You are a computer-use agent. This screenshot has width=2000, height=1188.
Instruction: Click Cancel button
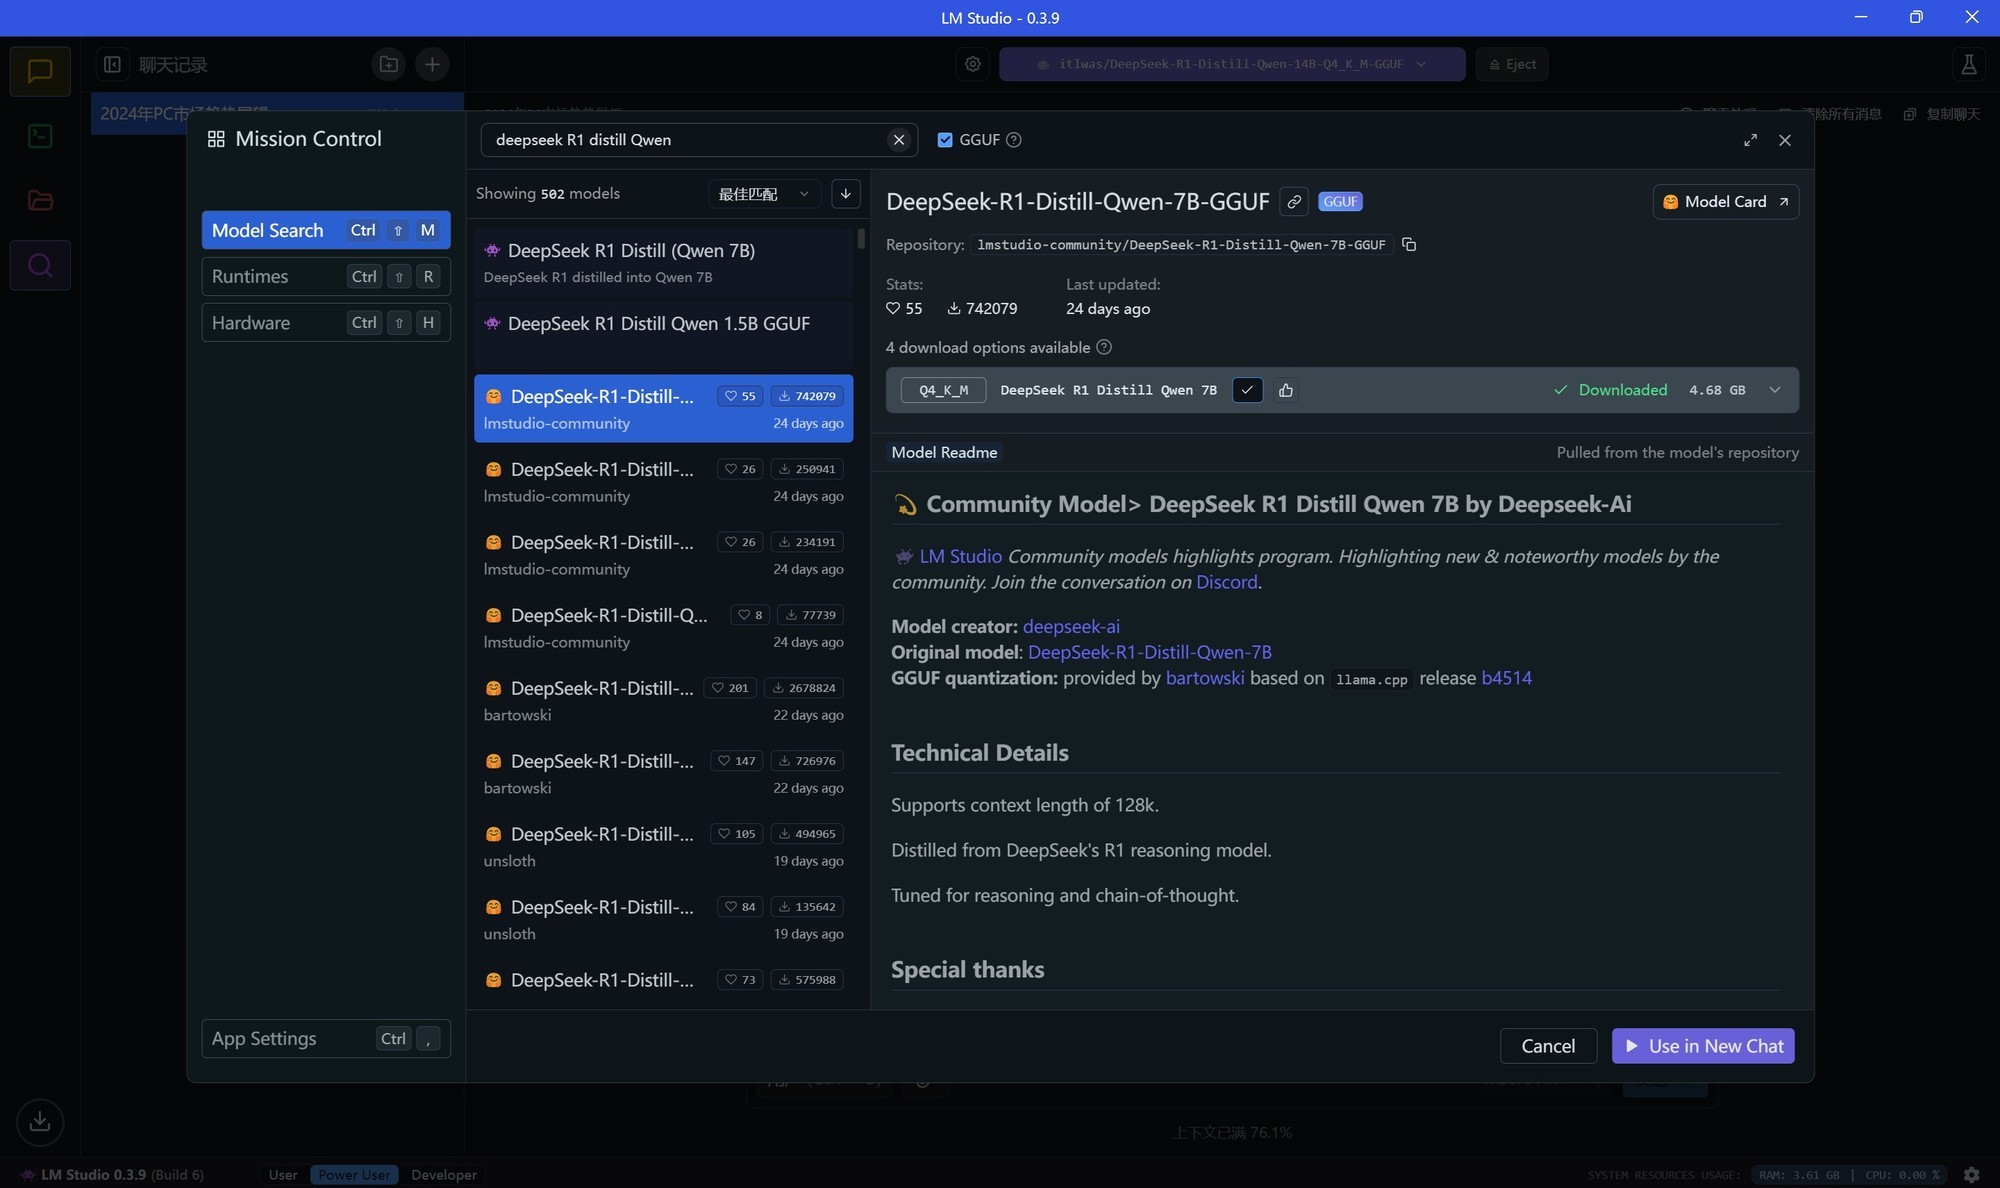point(1548,1046)
